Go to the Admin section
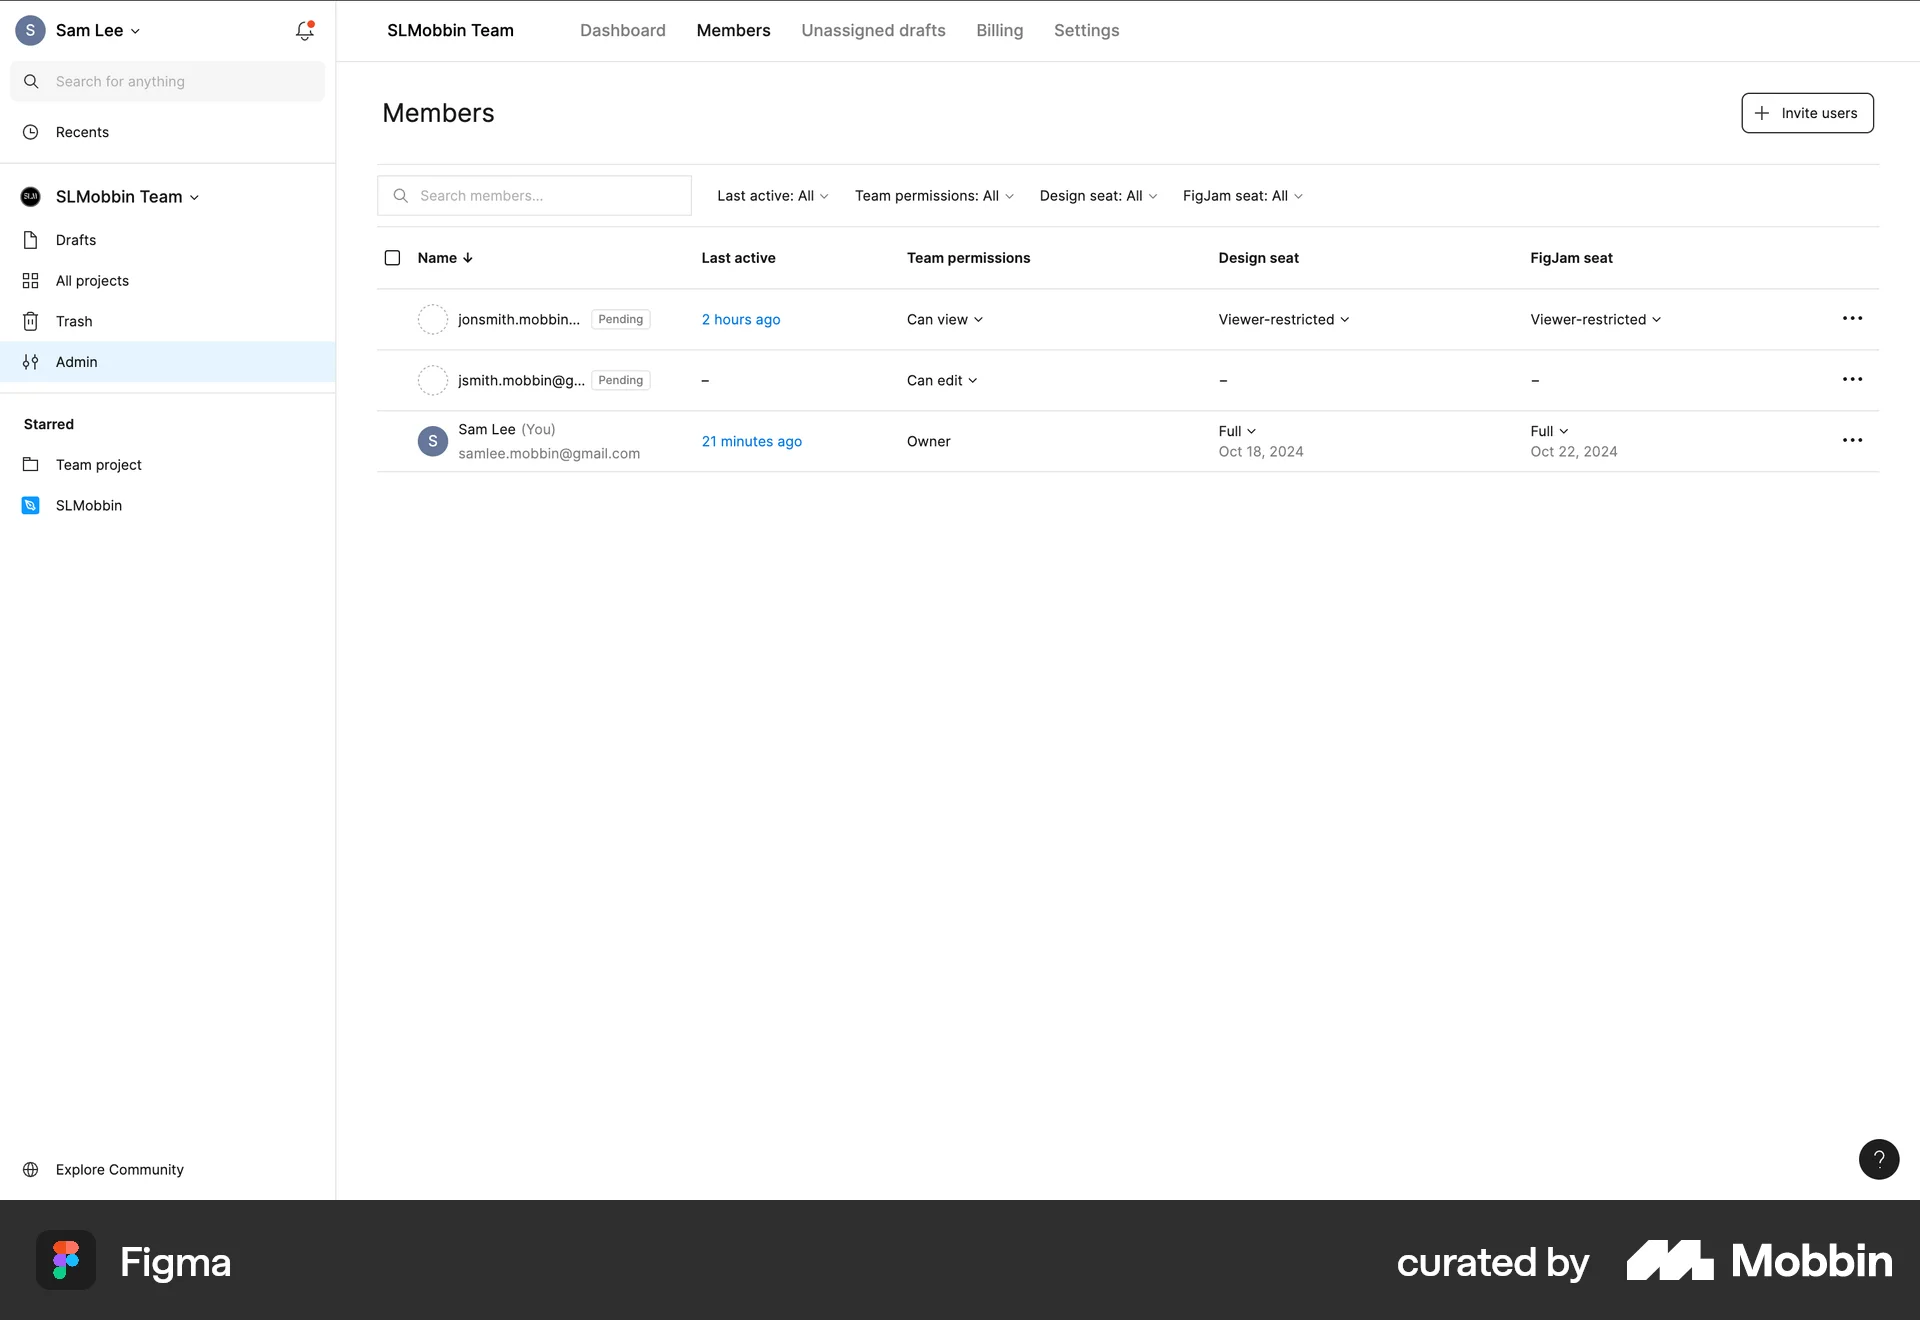Screen dimensions: 1920x1320 click(x=76, y=362)
